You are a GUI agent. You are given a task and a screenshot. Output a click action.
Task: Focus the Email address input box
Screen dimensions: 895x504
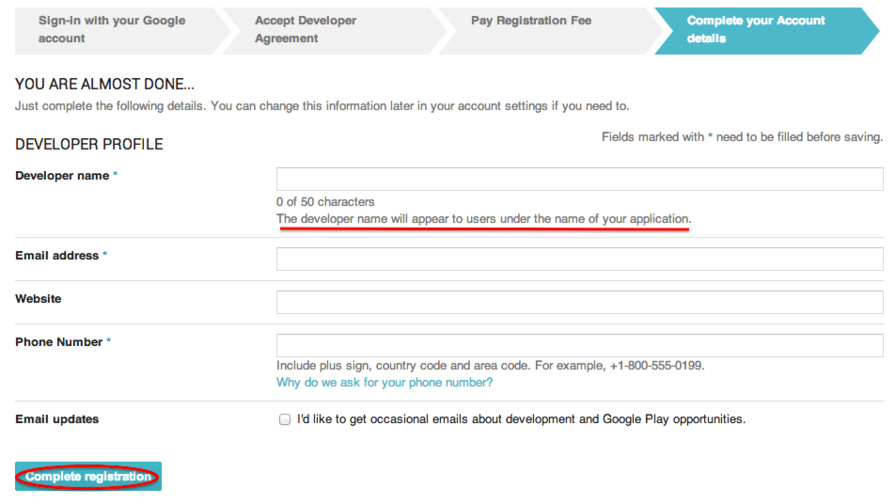coord(579,259)
